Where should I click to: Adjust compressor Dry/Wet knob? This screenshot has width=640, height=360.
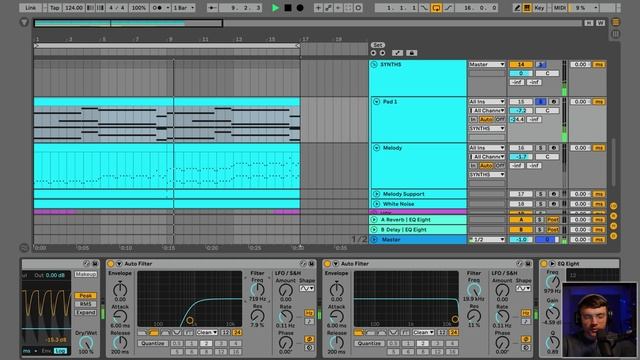86,343
